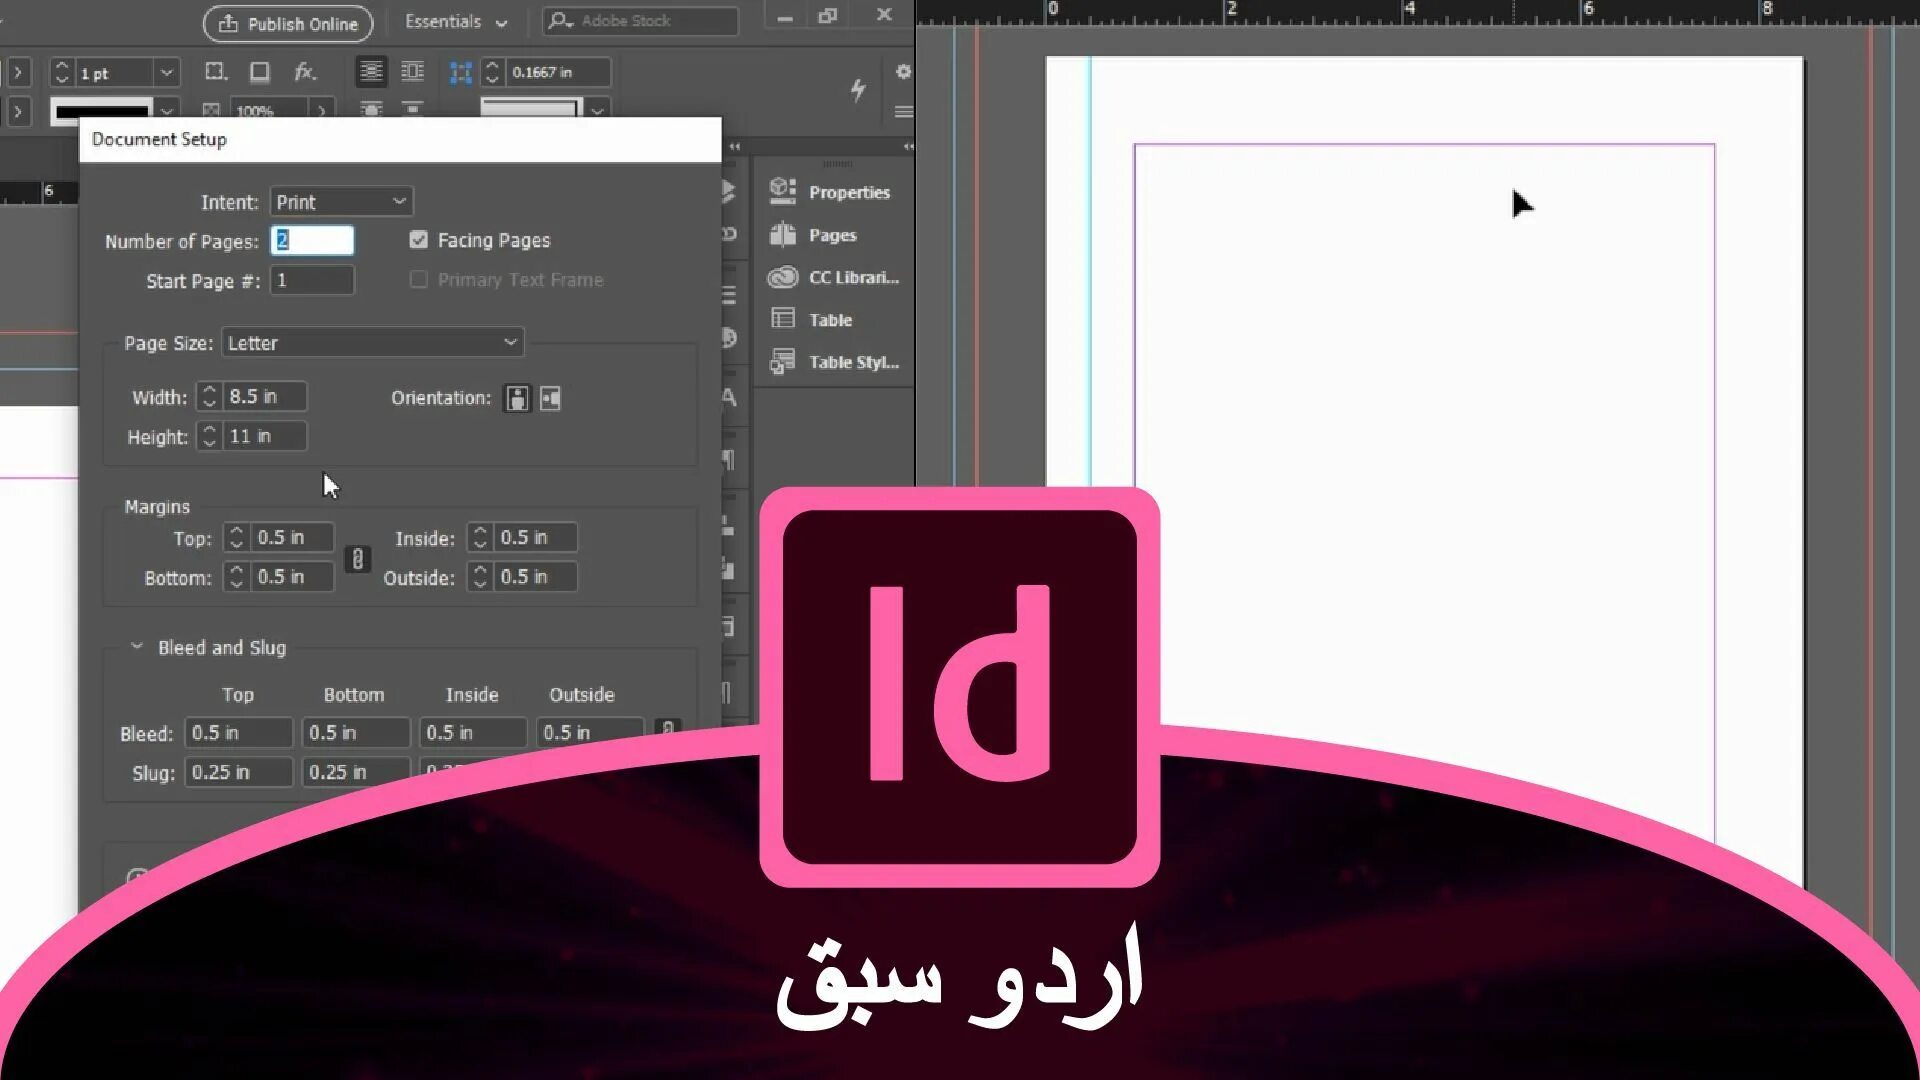Toggle the Primary Text Frame checkbox
This screenshot has width=1920, height=1080.
coord(419,280)
